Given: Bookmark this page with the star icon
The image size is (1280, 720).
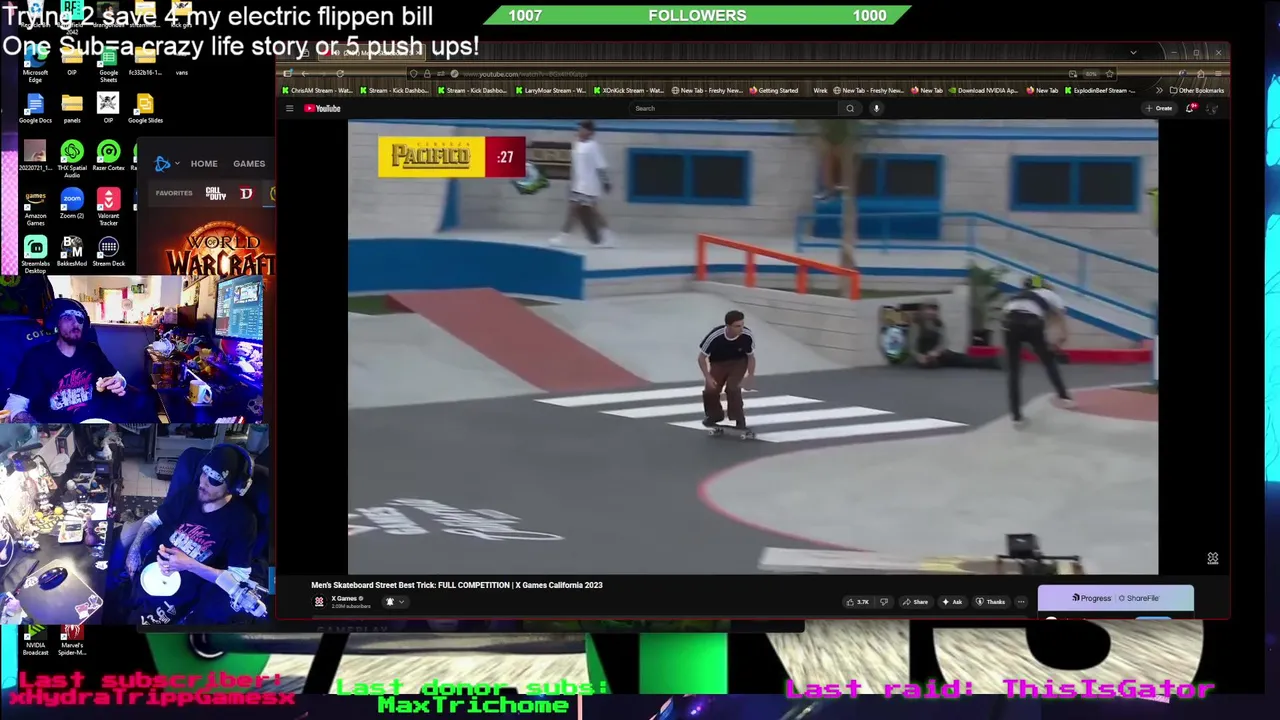Looking at the screenshot, I should coord(1109,74).
